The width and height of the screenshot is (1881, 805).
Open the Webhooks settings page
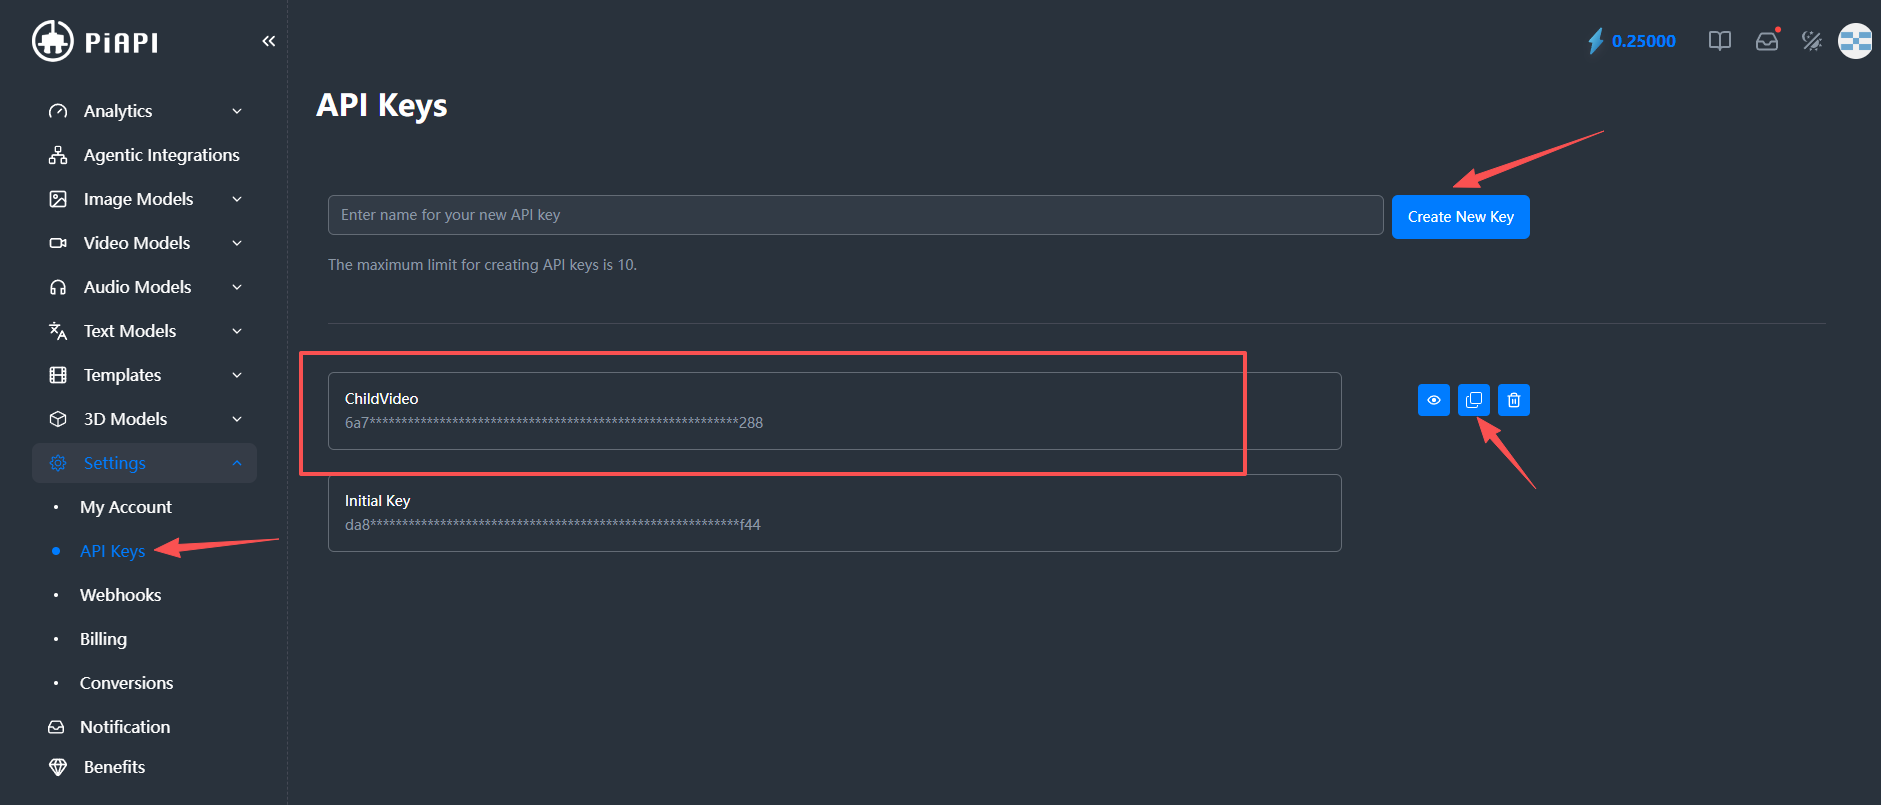point(120,595)
